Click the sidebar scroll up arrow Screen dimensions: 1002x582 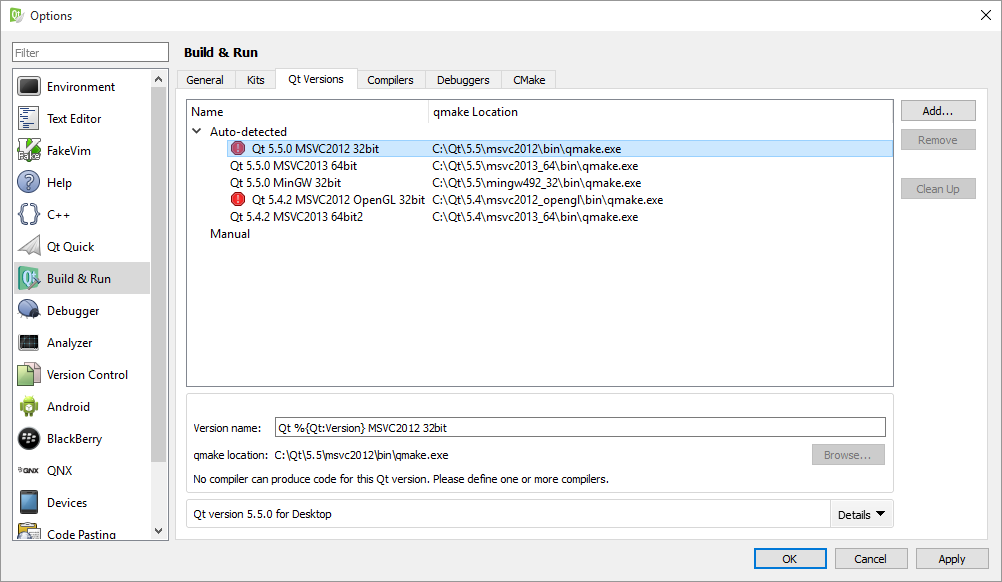[x=158, y=79]
